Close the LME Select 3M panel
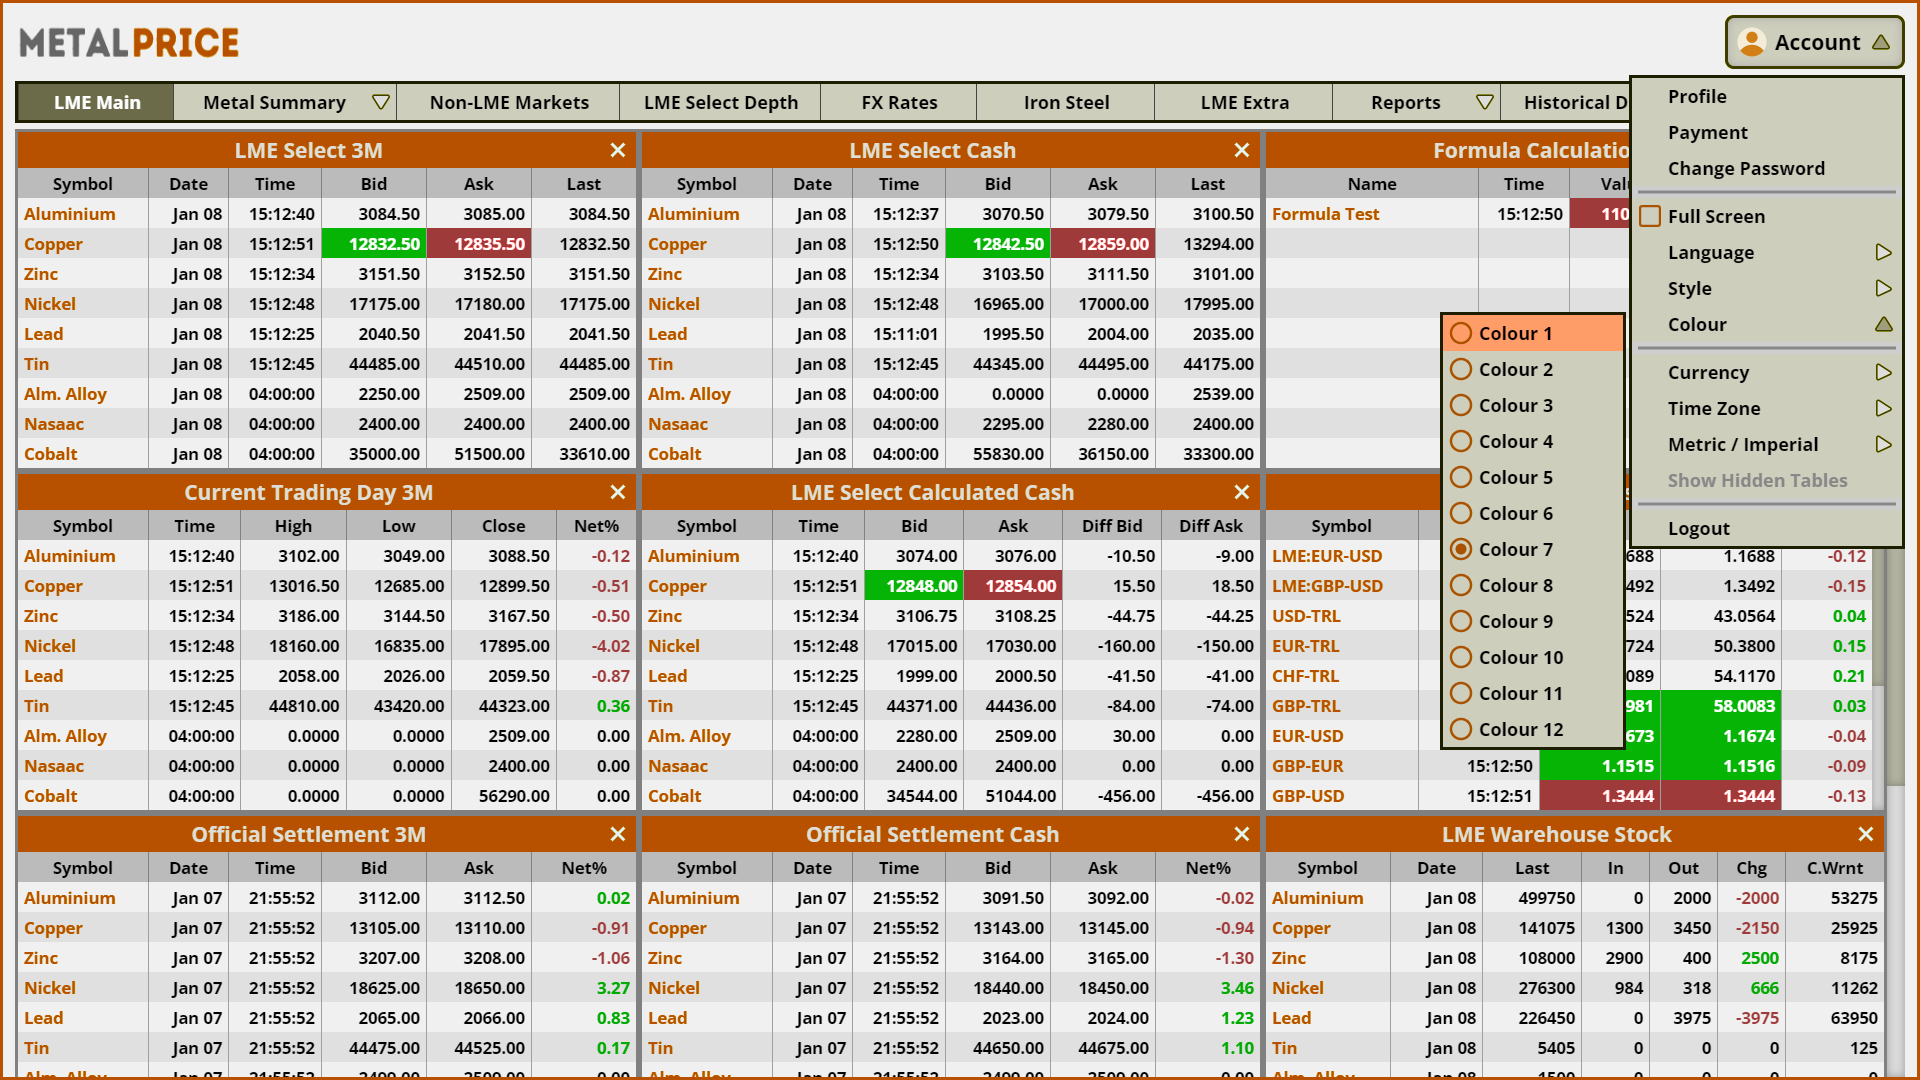 coord(618,150)
